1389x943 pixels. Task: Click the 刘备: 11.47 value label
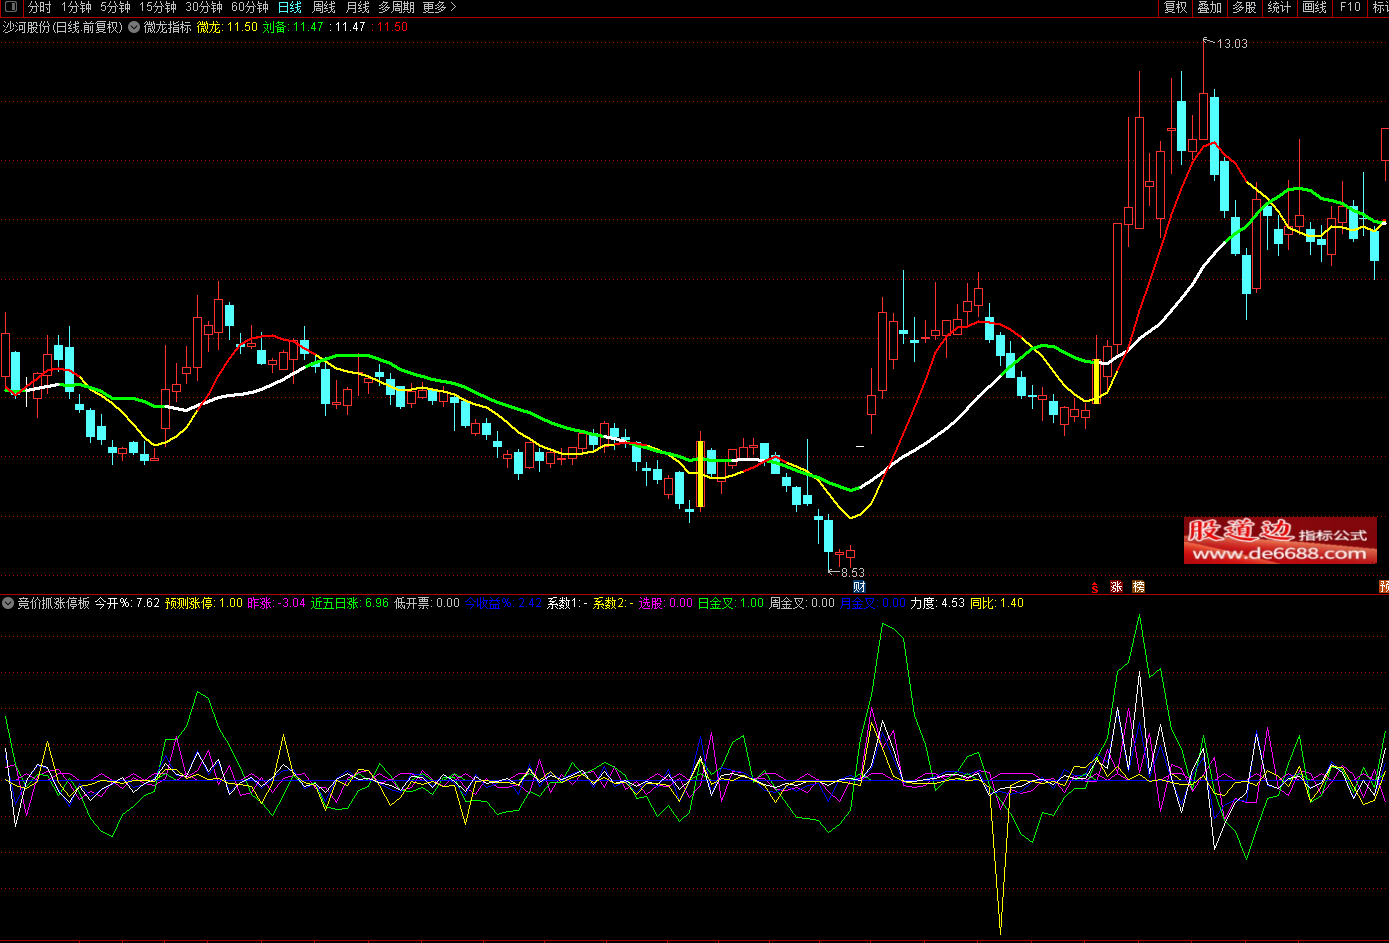click(293, 27)
